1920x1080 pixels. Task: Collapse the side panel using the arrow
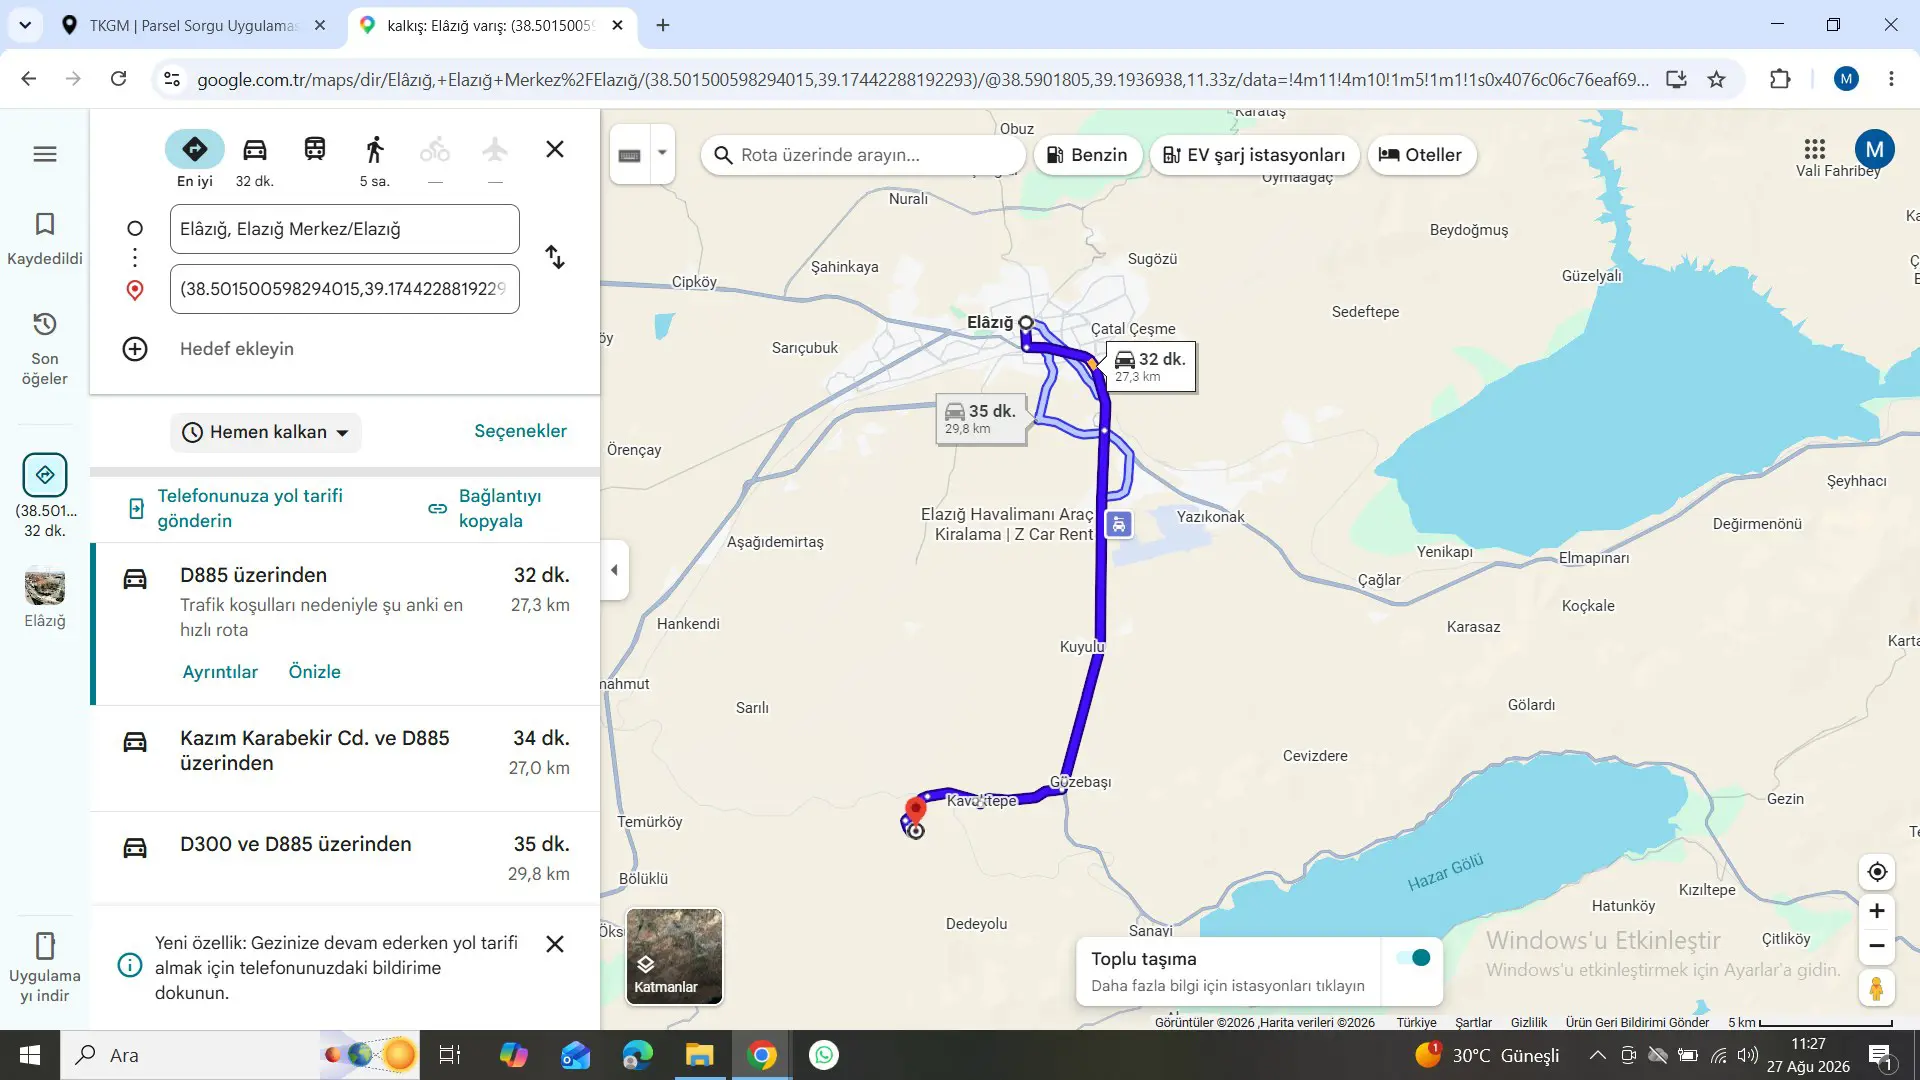(x=614, y=570)
